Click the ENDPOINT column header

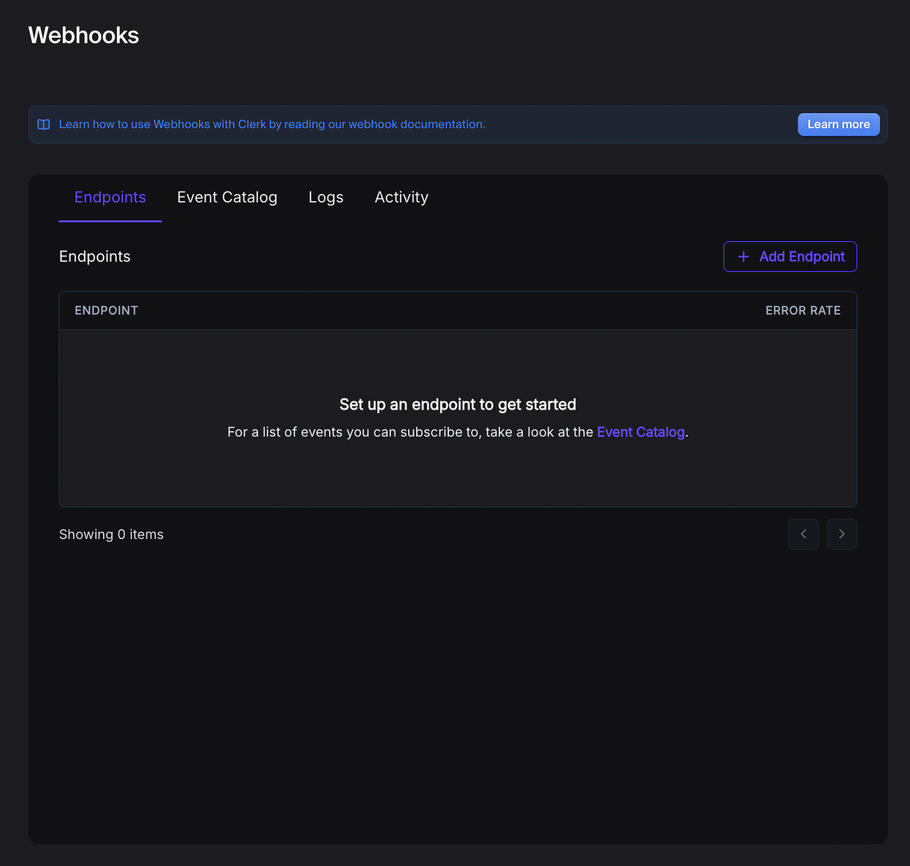click(106, 310)
